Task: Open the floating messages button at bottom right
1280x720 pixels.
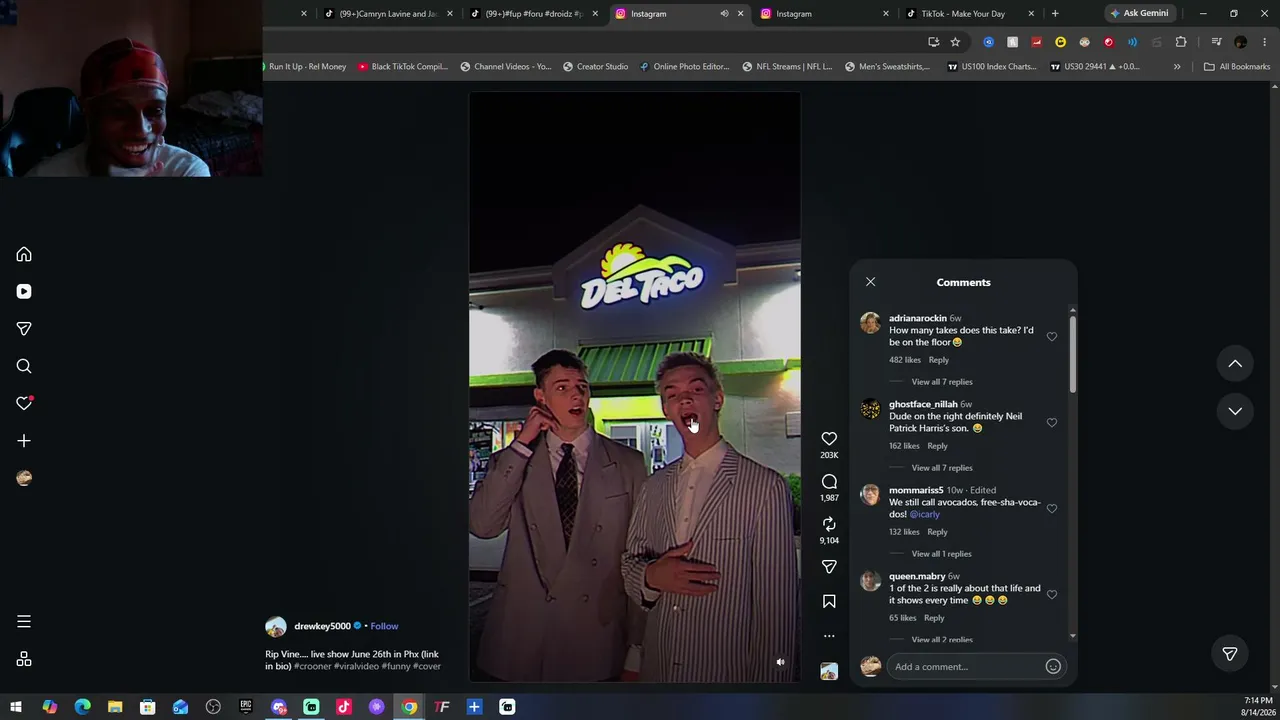Action: point(1230,654)
